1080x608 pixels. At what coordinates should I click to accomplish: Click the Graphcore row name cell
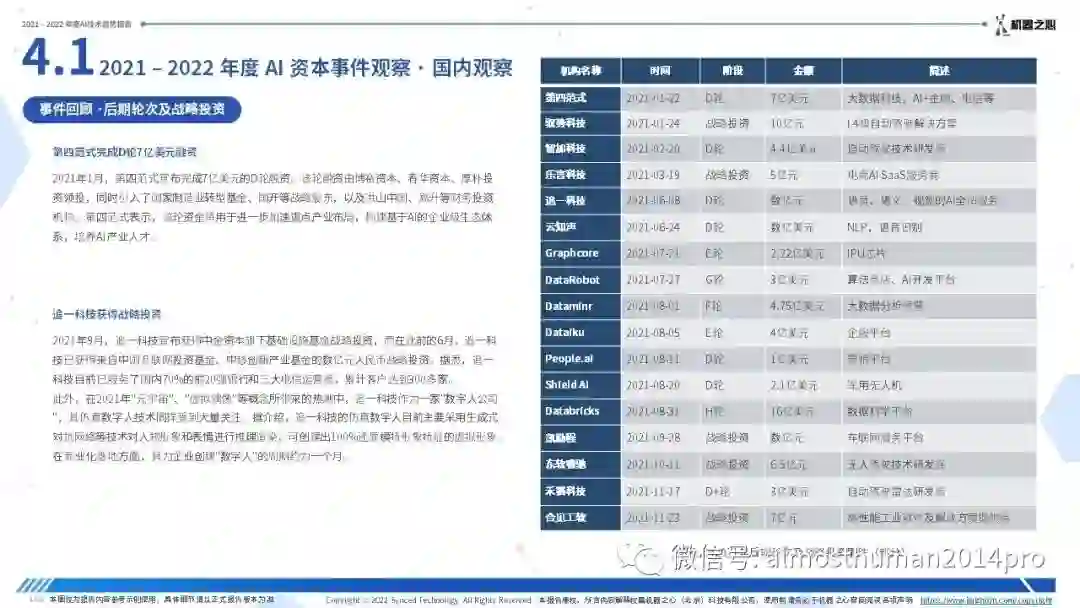point(581,253)
